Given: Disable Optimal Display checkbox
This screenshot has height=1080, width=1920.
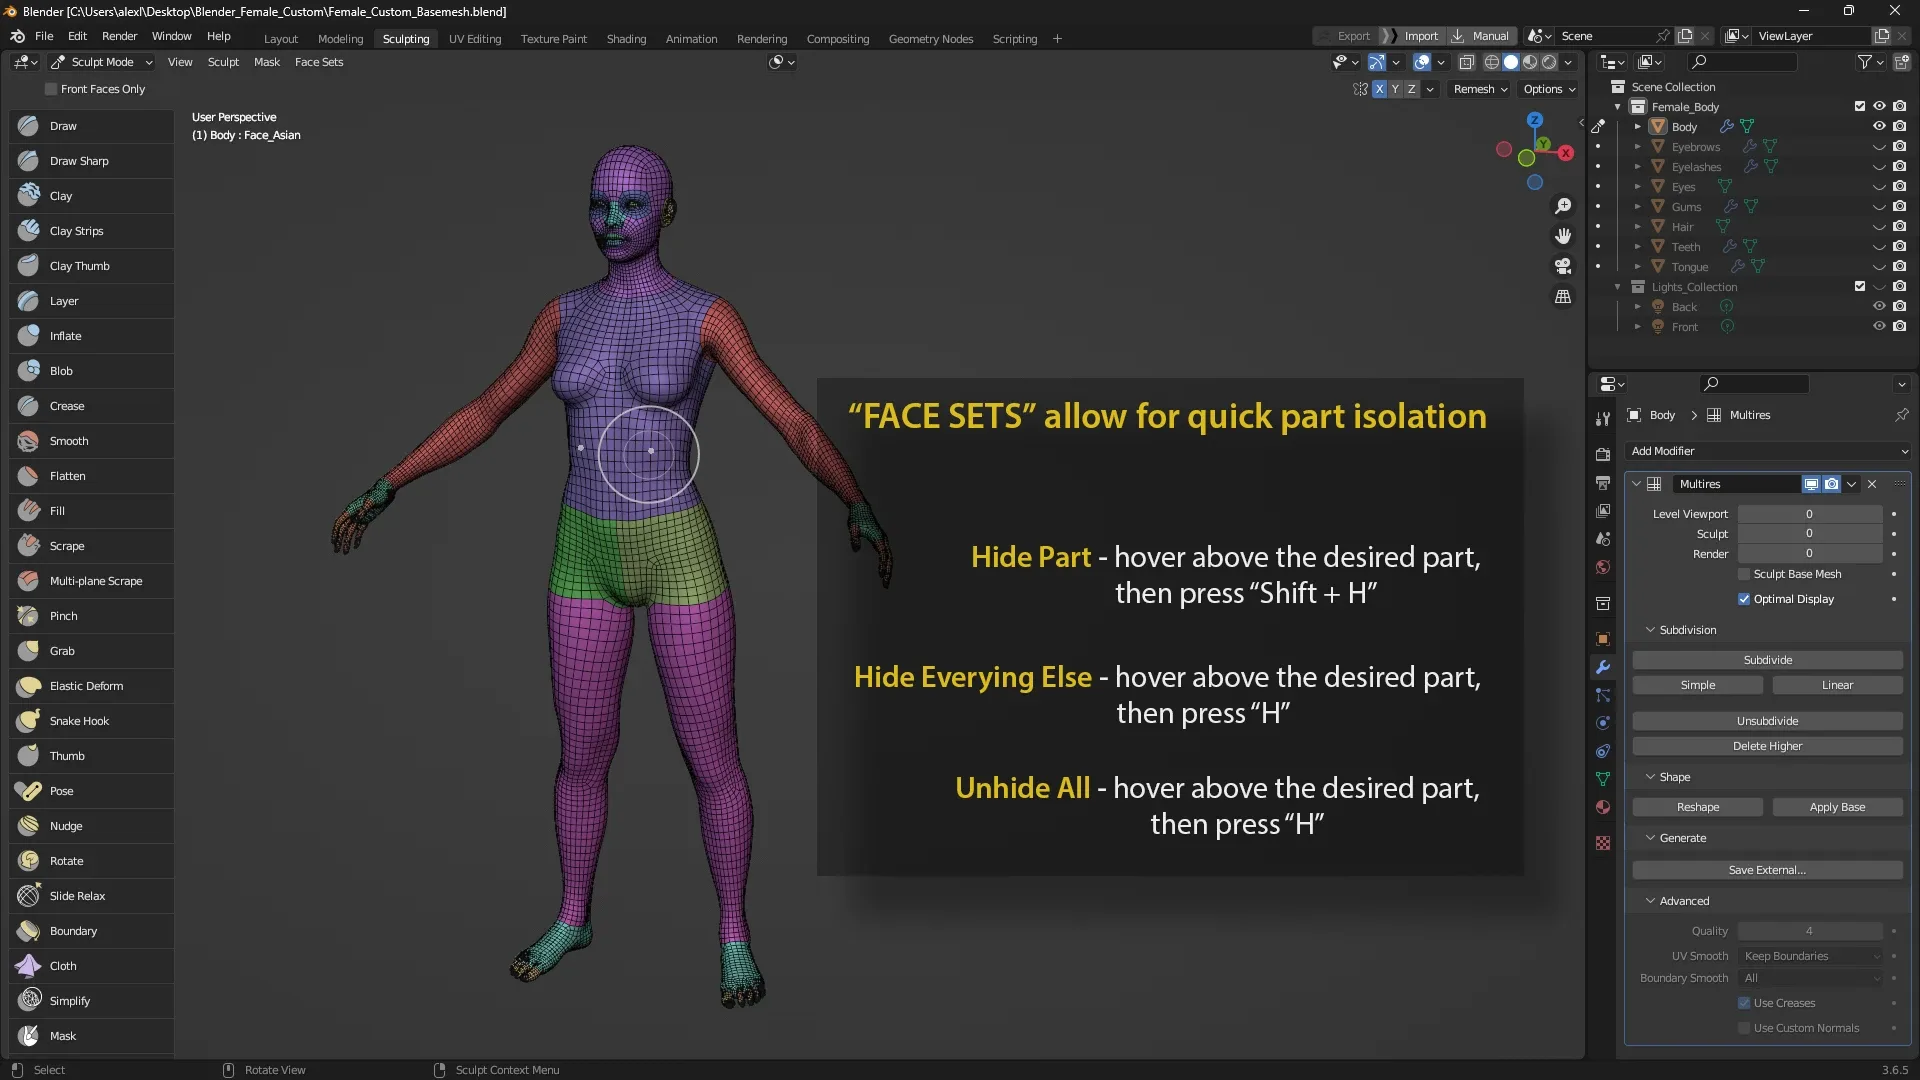Looking at the screenshot, I should [1744, 599].
